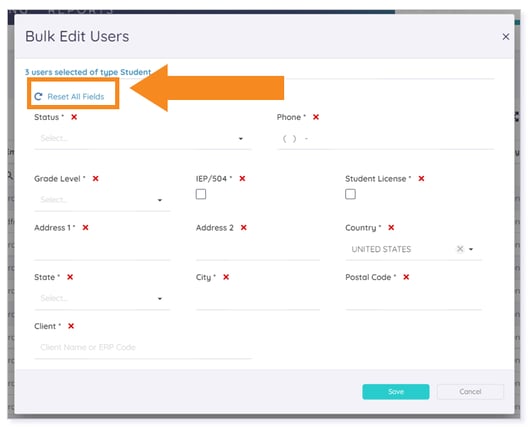
Task: Enable the Student License checkbox
Action: pos(350,194)
